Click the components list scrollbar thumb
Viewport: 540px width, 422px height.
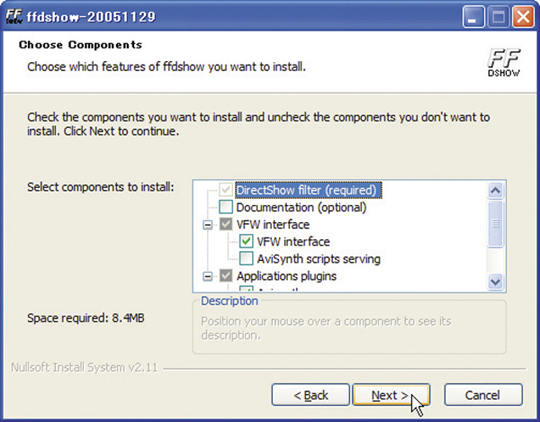496,224
